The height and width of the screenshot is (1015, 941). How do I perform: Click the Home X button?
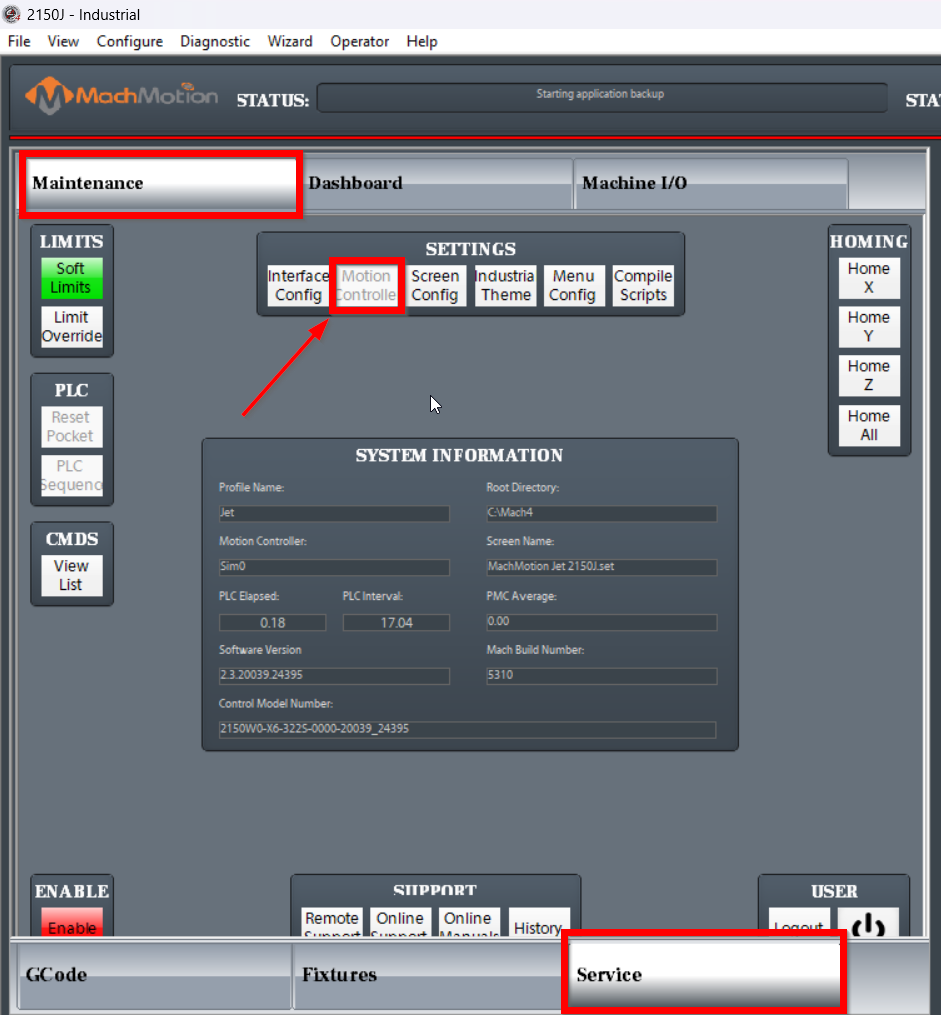point(868,278)
